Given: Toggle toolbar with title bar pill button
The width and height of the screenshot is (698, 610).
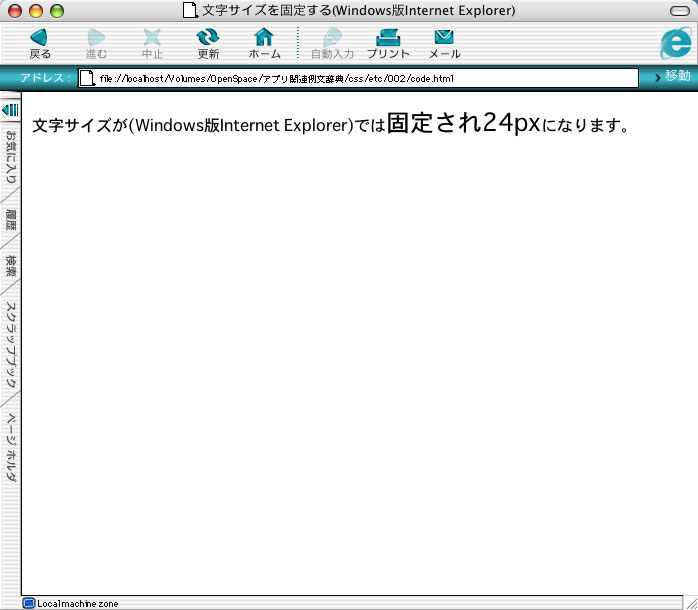Looking at the screenshot, I should tap(679, 11).
